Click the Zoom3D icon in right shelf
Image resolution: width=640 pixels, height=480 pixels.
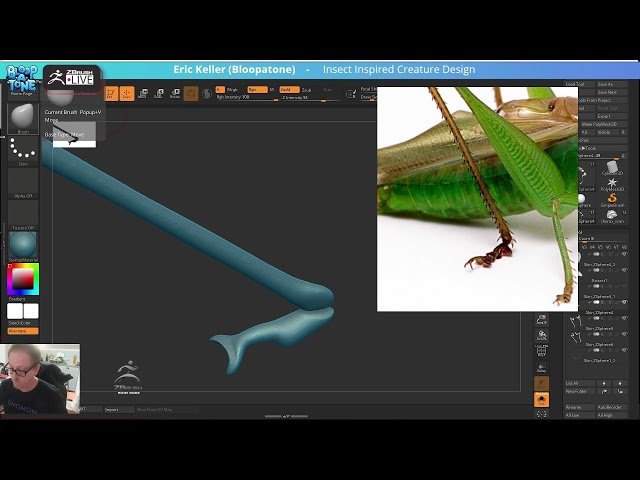pyautogui.click(x=542, y=319)
